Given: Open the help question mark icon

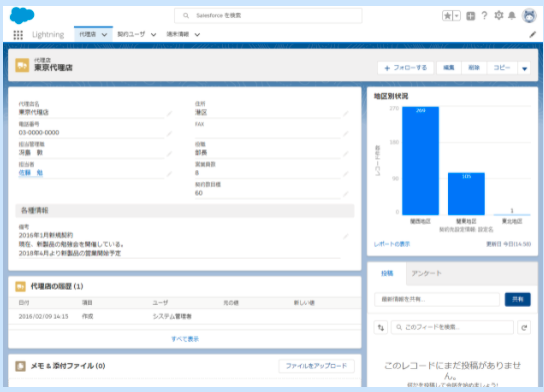Looking at the screenshot, I should (x=484, y=16).
